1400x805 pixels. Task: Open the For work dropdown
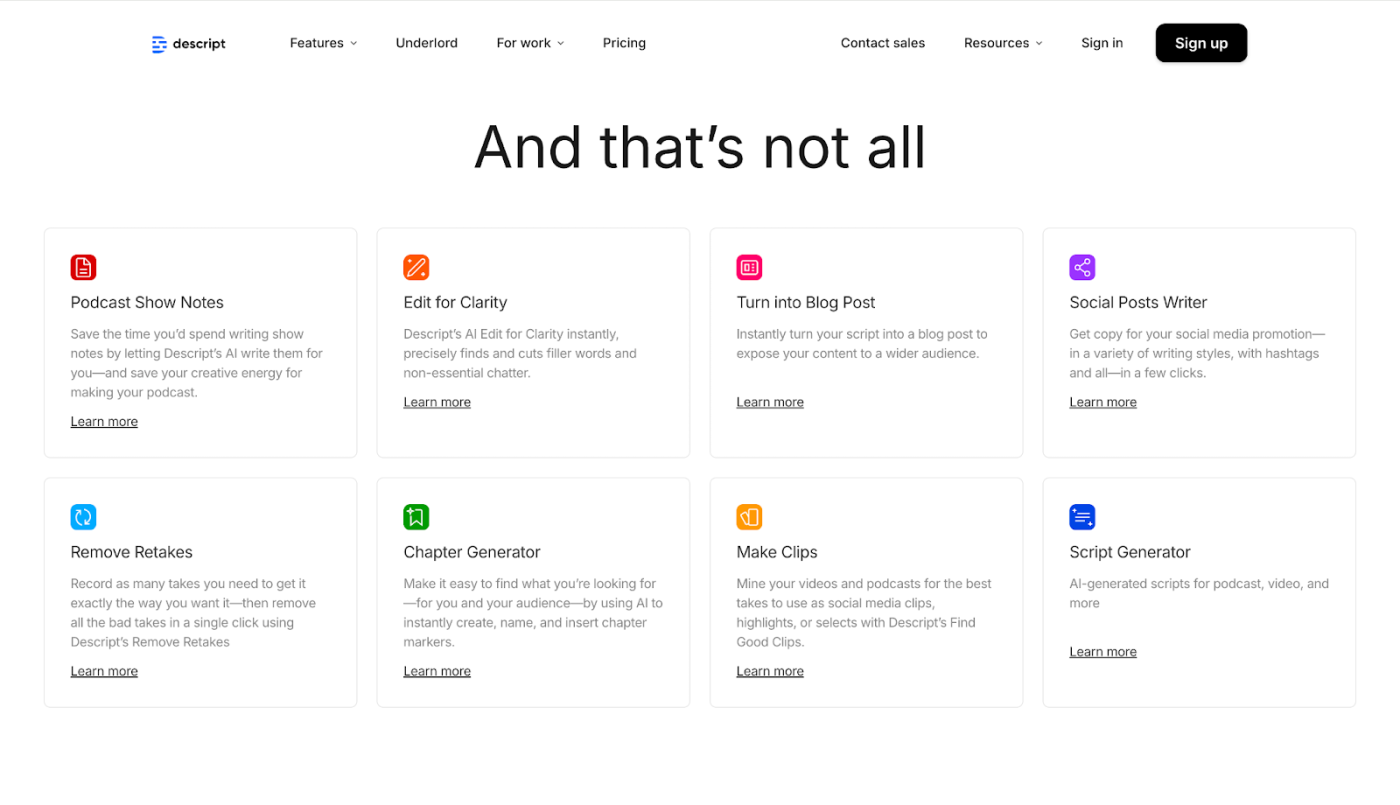(529, 43)
